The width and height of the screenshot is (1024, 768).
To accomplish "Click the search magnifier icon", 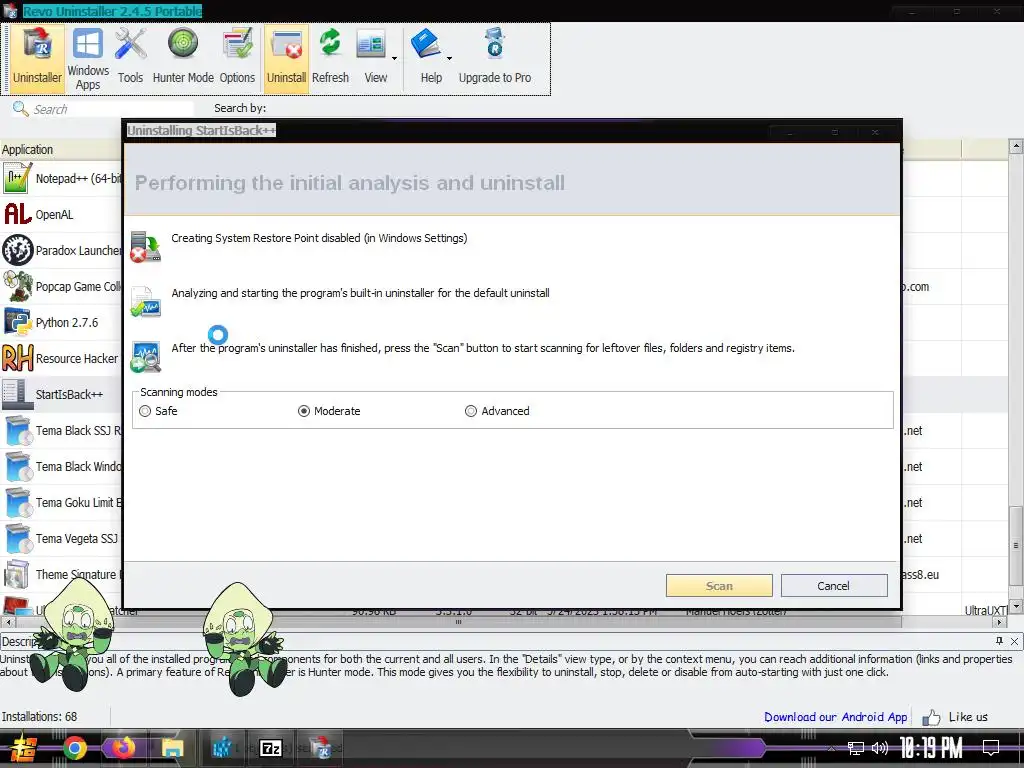I will pos(20,108).
